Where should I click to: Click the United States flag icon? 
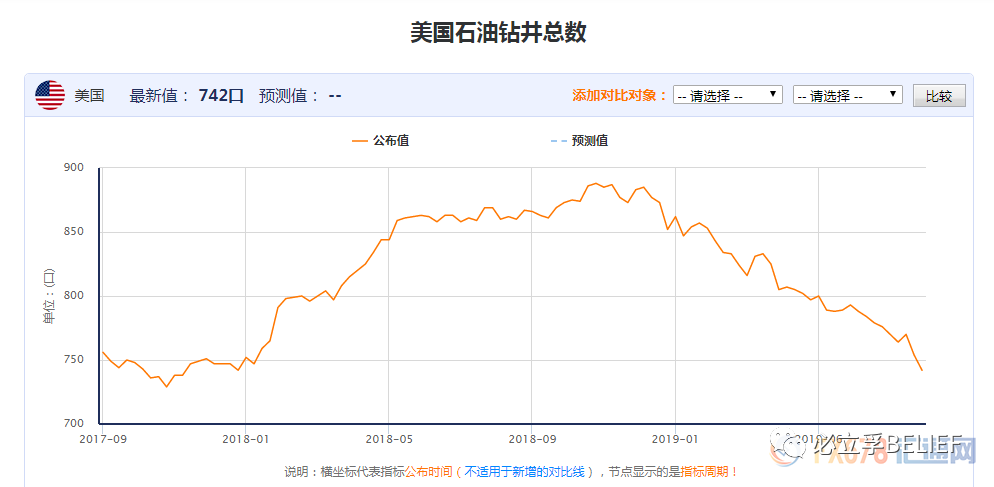coord(50,96)
